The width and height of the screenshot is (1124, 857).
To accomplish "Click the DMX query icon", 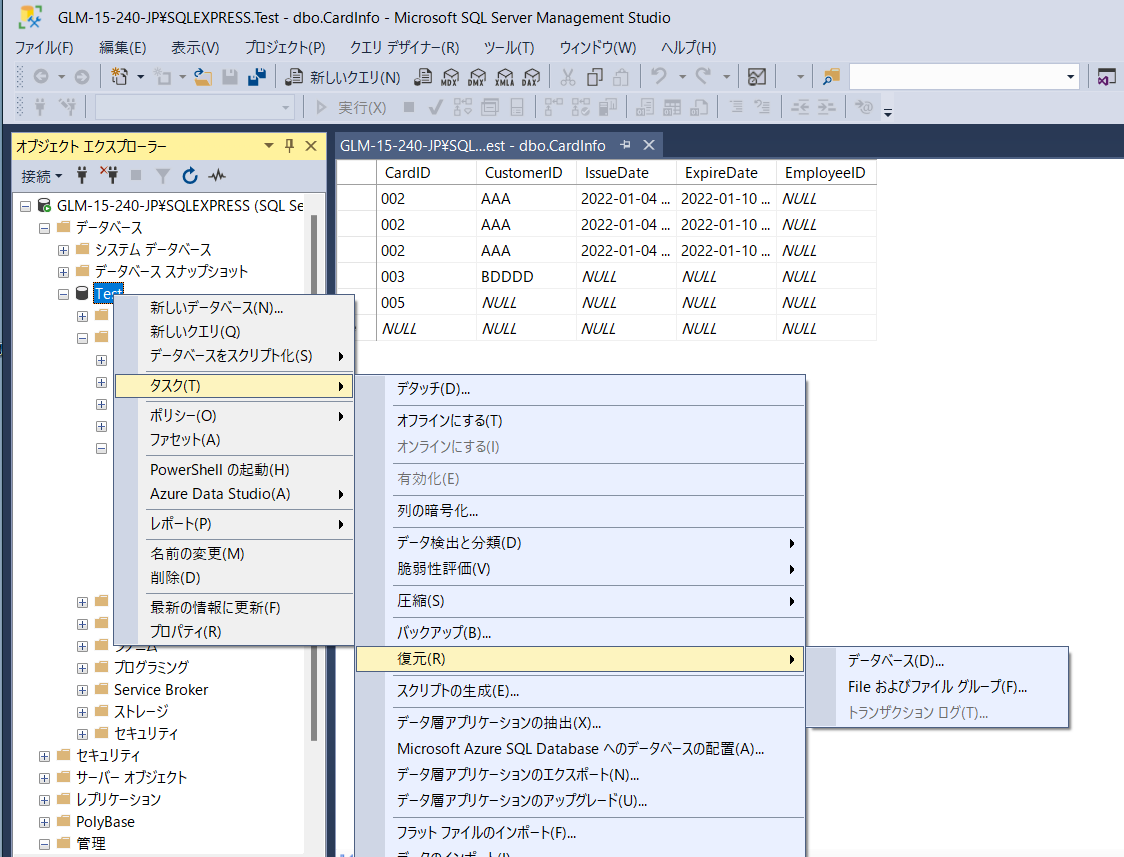I will 477,77.
